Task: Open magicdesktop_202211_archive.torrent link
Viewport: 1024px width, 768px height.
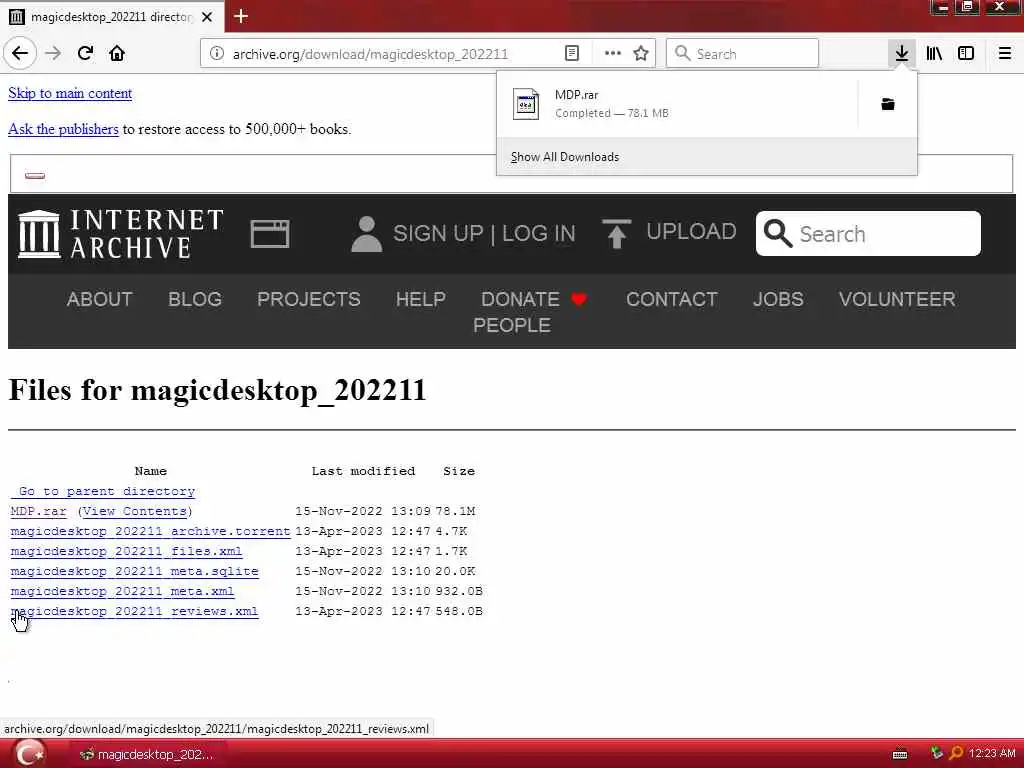Action: click(150, 532)
